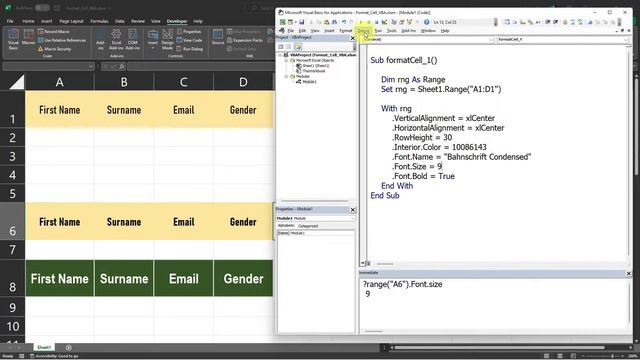
Task: Close the Immediate window
Action: (x=629, y=273)
